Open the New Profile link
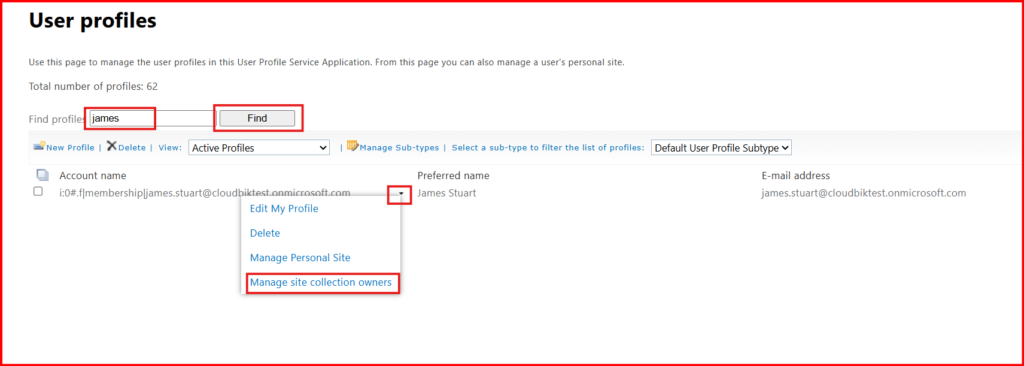This screenshot has height=366, width=1024. [x=70, y=148]
